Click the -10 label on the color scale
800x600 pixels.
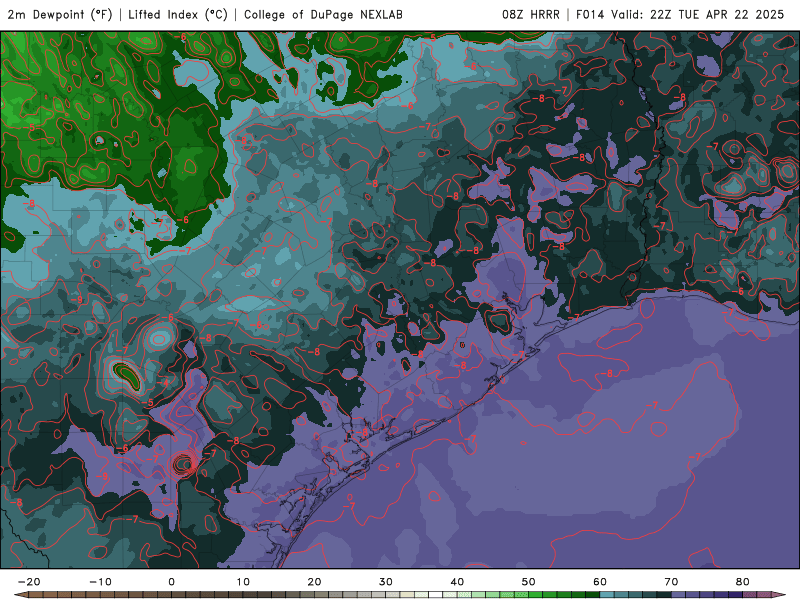pos(100,582)
